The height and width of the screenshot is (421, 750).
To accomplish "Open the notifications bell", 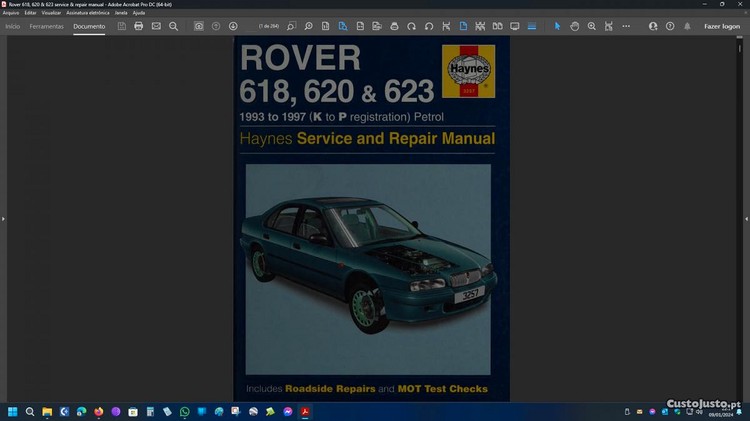I will [687, 26].
